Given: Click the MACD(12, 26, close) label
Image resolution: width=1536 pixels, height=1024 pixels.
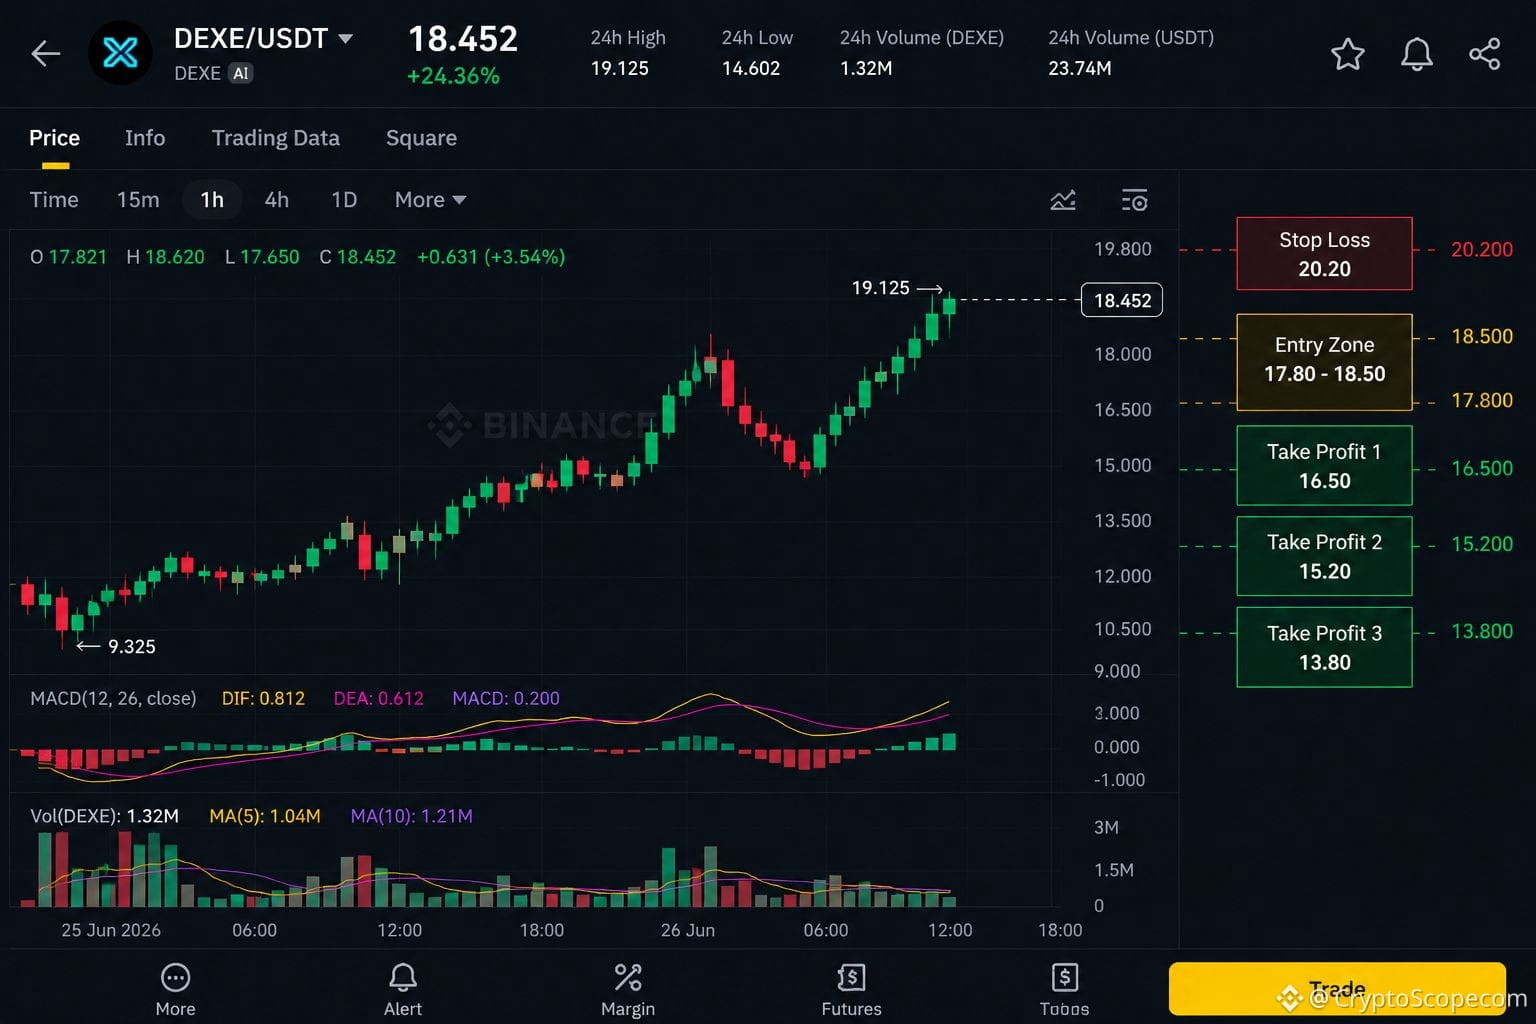Looking at the screenshot, I should click(113, 698).
